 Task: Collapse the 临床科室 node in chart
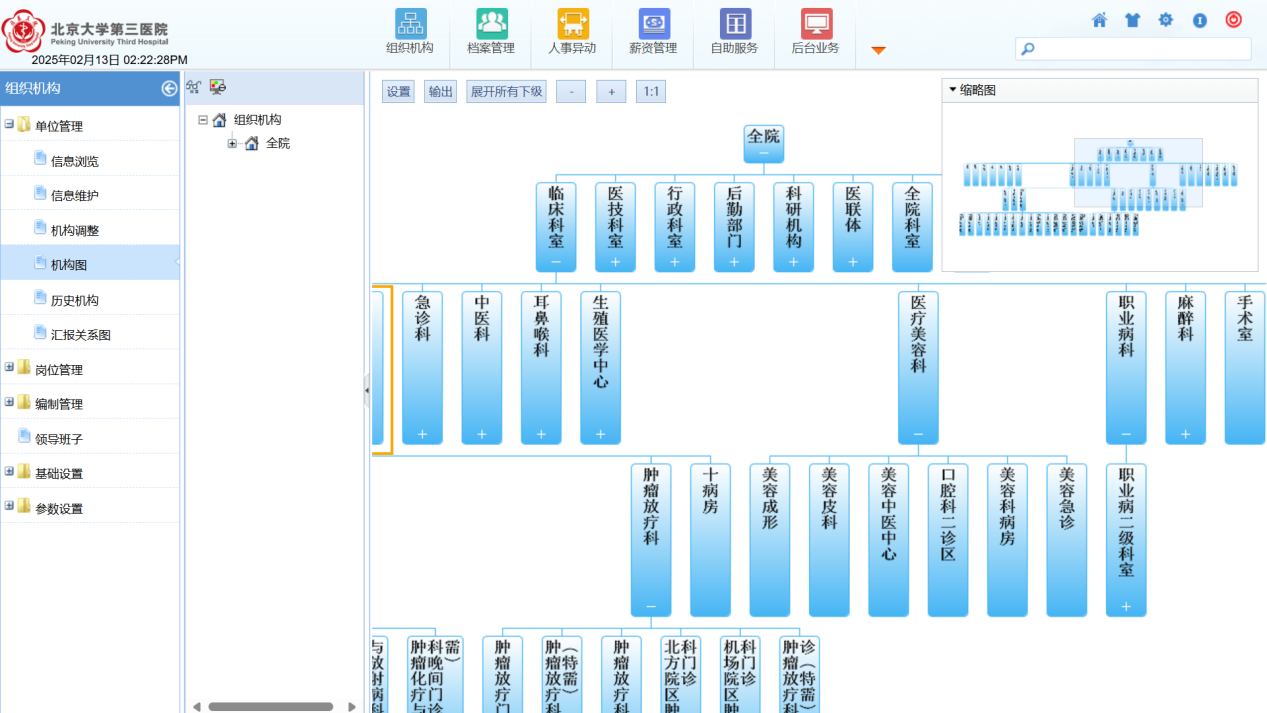(555, 262)
